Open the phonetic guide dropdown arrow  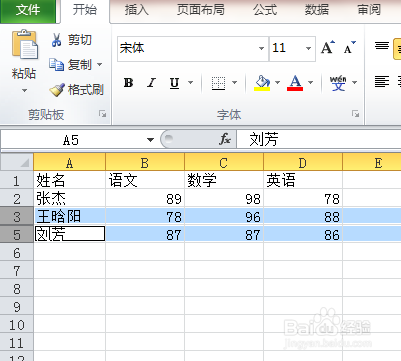pyautogui.click(x=354, y=82)
